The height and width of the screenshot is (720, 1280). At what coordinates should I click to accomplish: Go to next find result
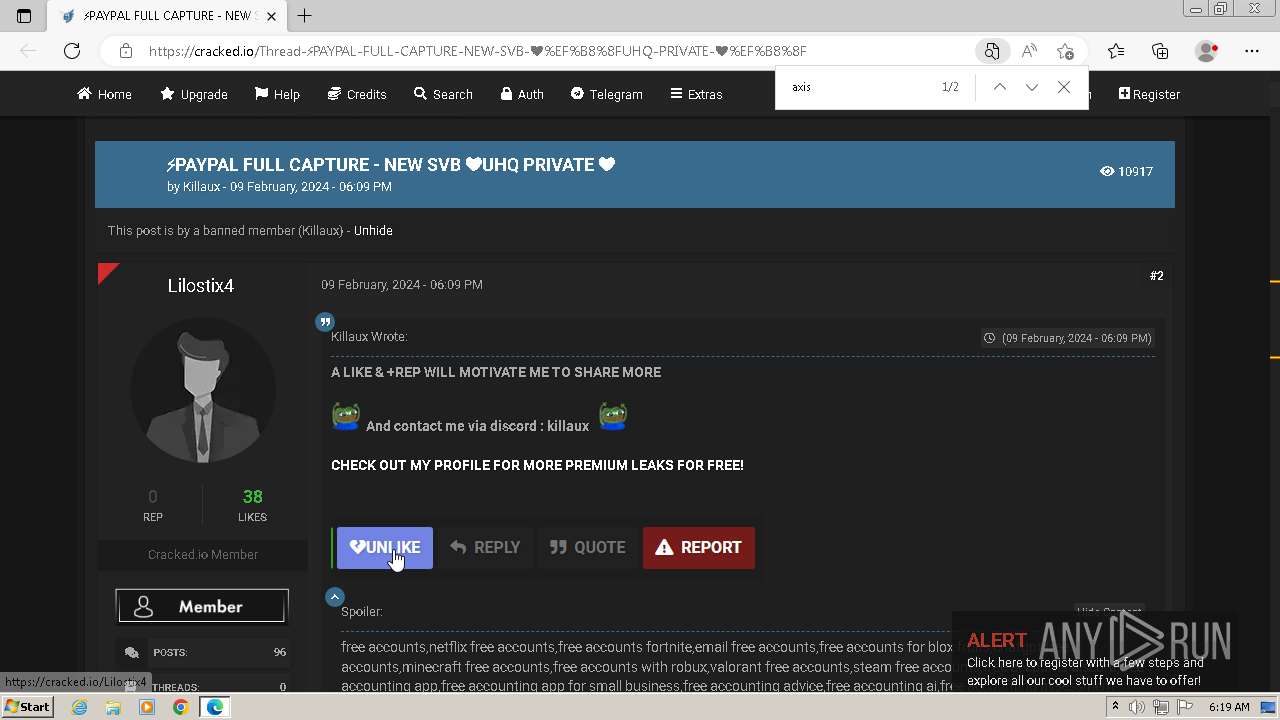(1031, 87)
